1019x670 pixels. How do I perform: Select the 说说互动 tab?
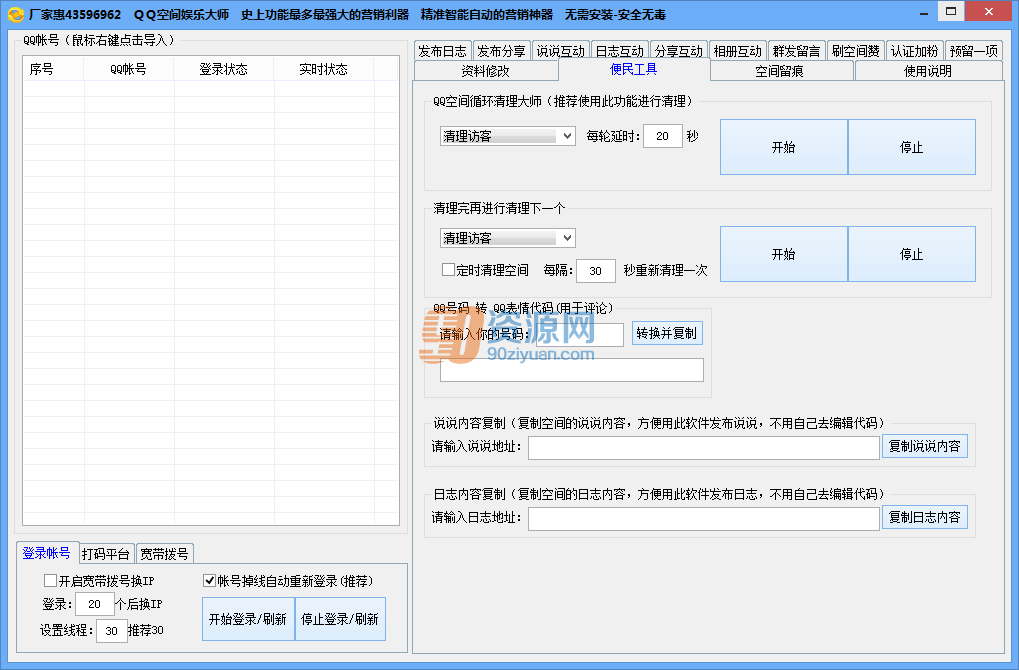(x=561, y=51)
